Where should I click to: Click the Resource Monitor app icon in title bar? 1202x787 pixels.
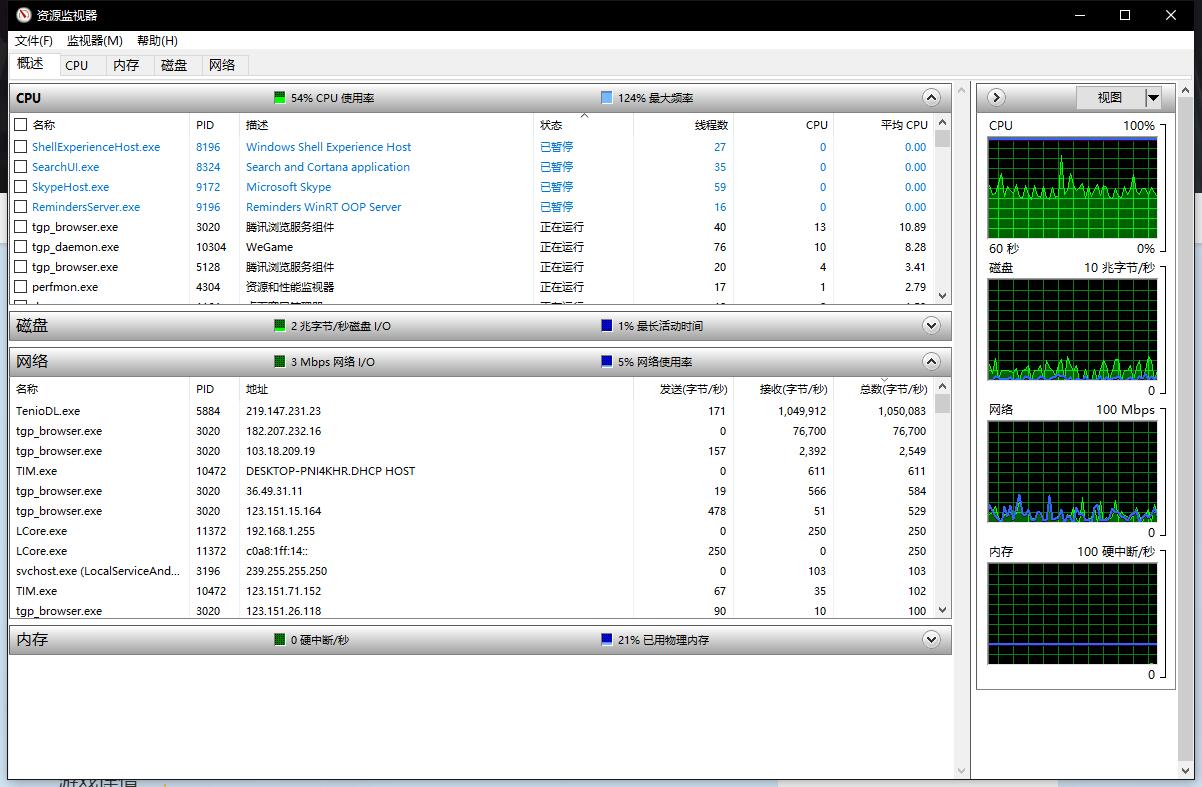tap(24, 15)
